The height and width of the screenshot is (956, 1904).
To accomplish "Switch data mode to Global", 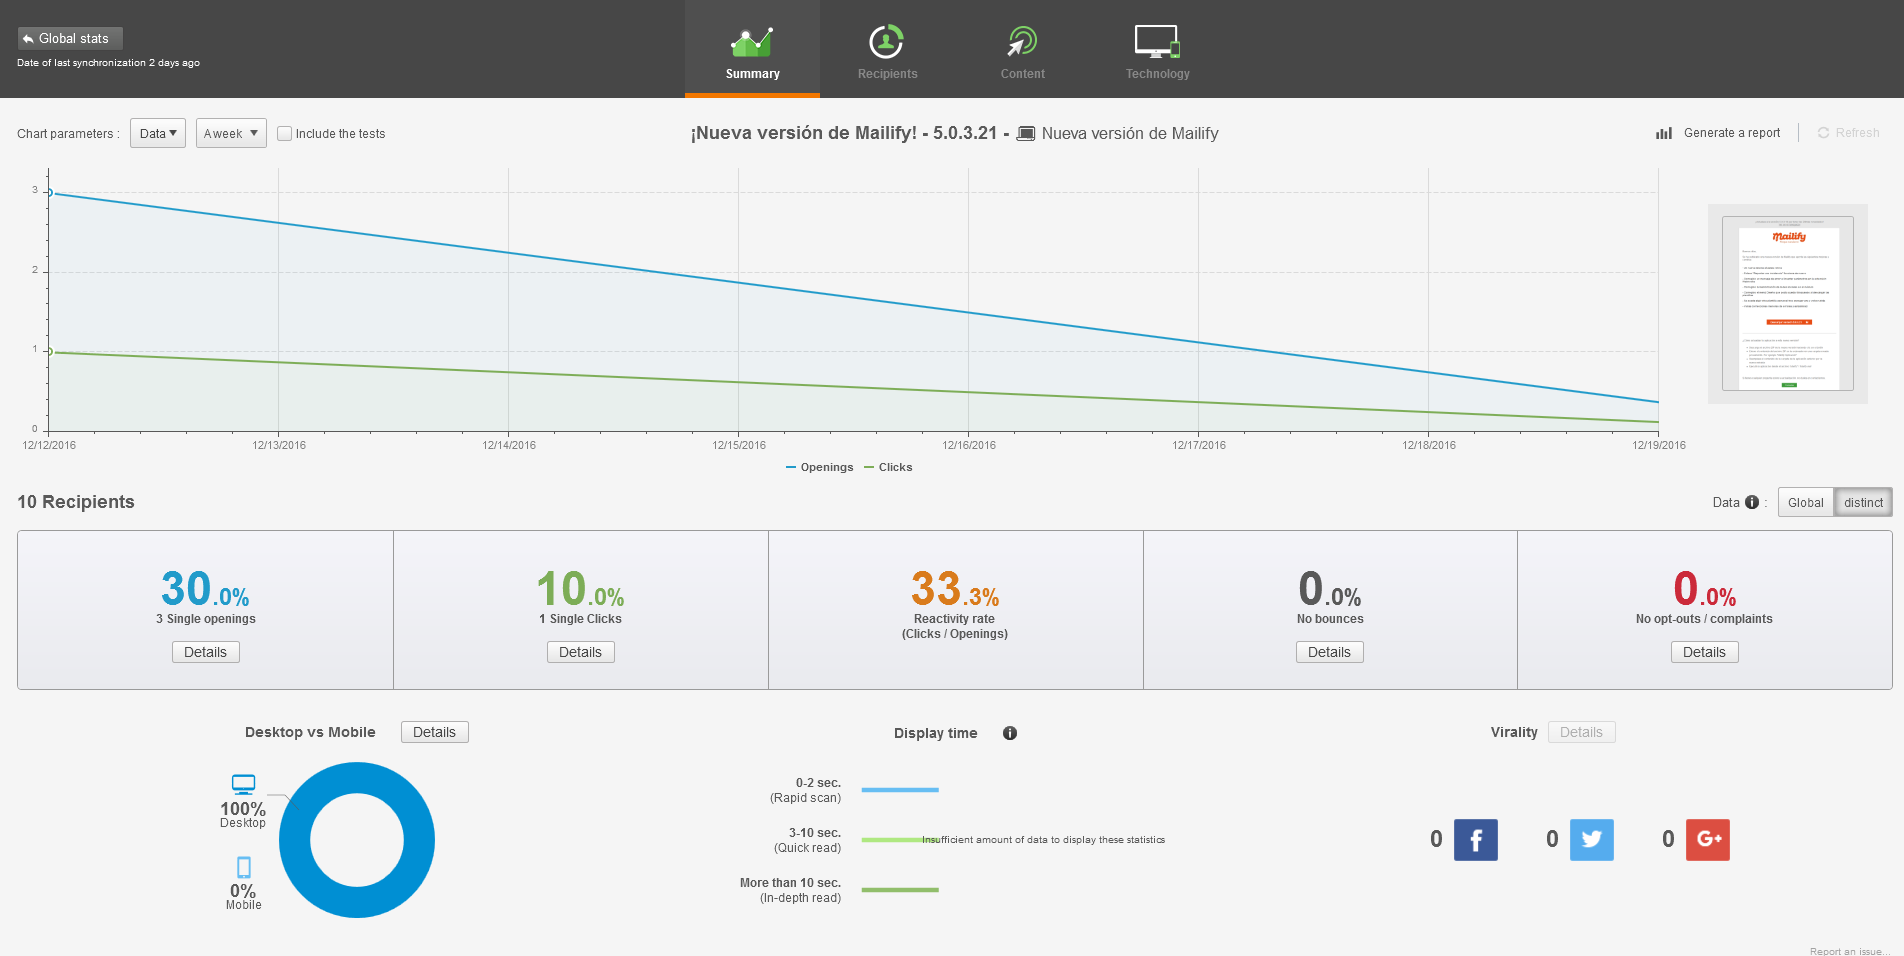I will (1805, 502).
